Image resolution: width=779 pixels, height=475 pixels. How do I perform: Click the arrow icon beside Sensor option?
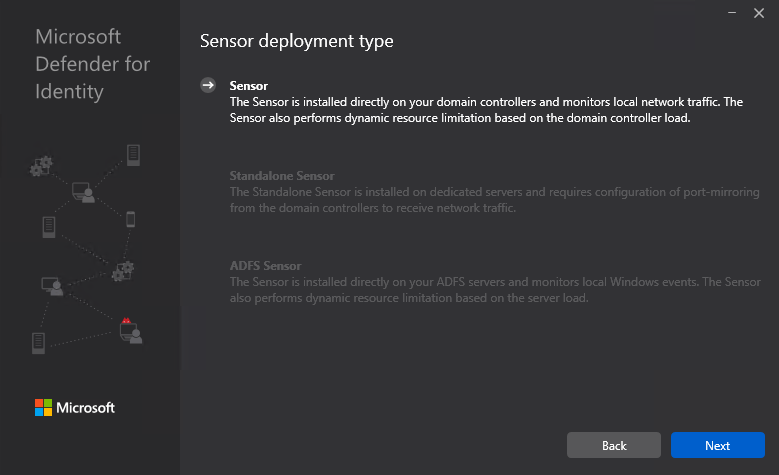(208, 86)
